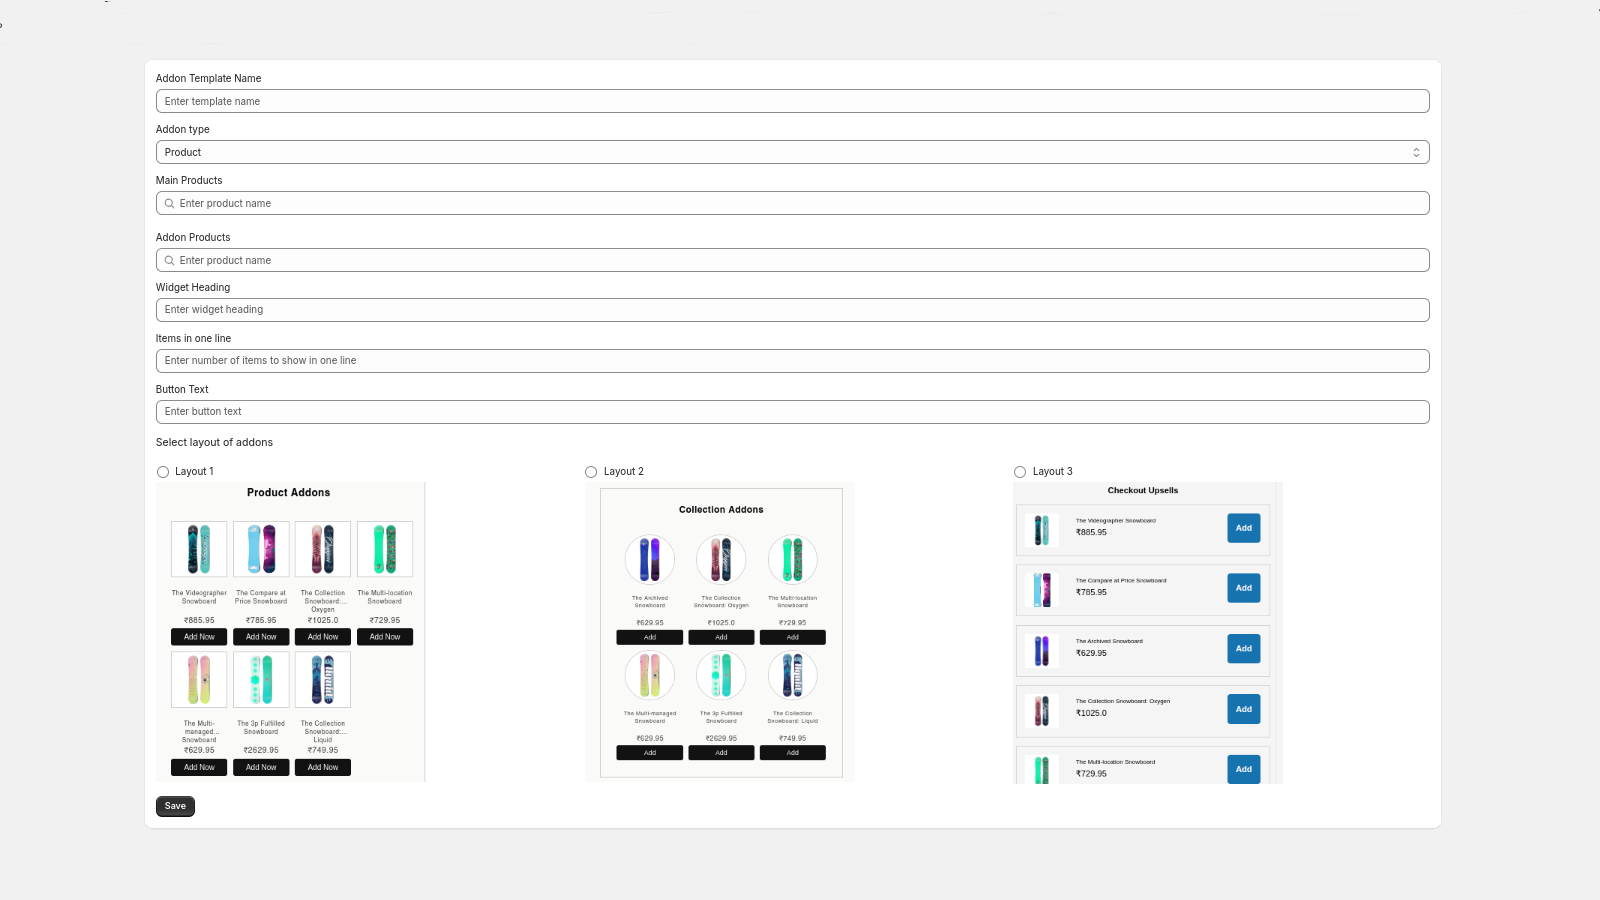Click Add Now under The Videographer Snowboard

point(198,636)
